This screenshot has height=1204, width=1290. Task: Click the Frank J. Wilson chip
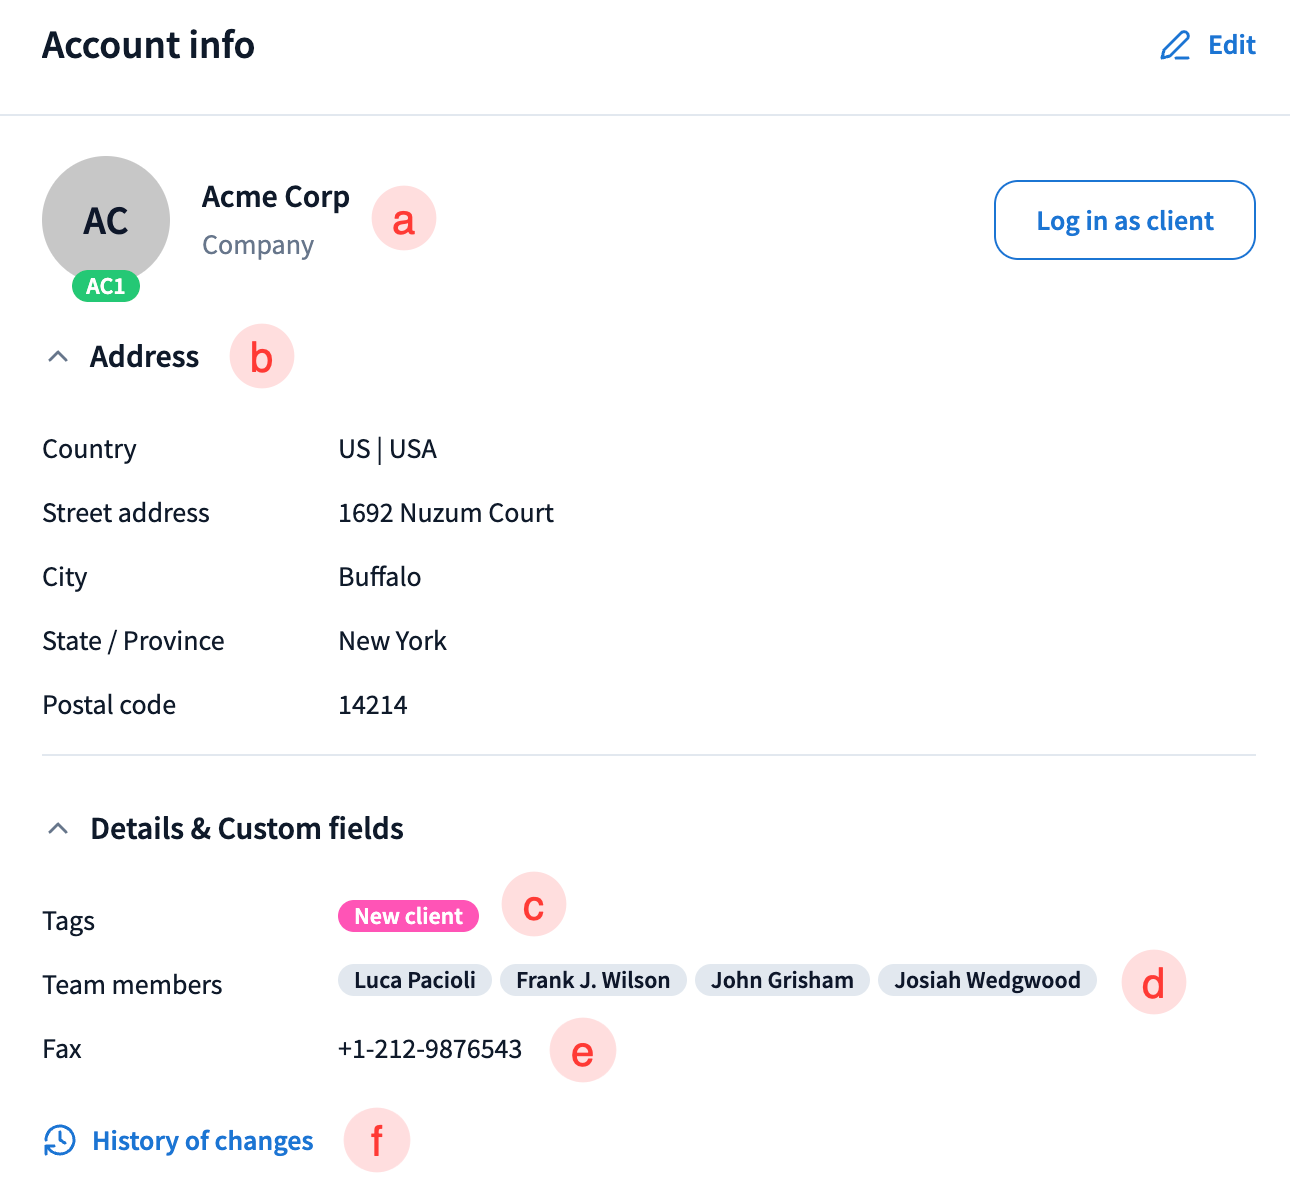pyautogui.click(x=593, y=980)
